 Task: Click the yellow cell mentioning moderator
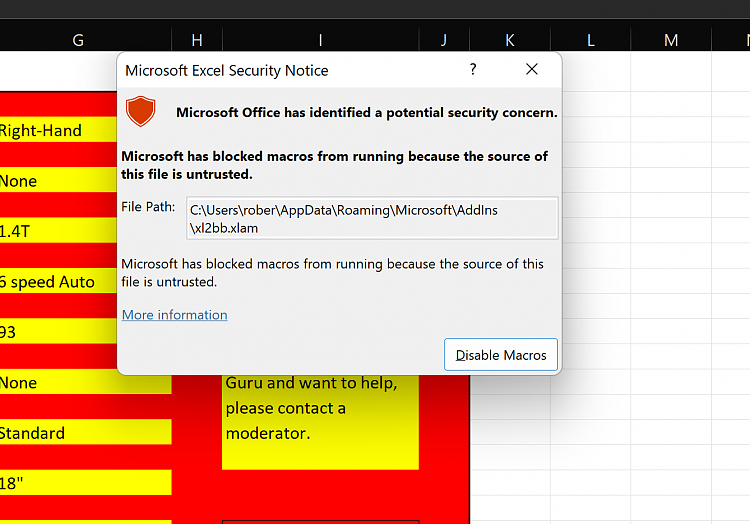320,422
